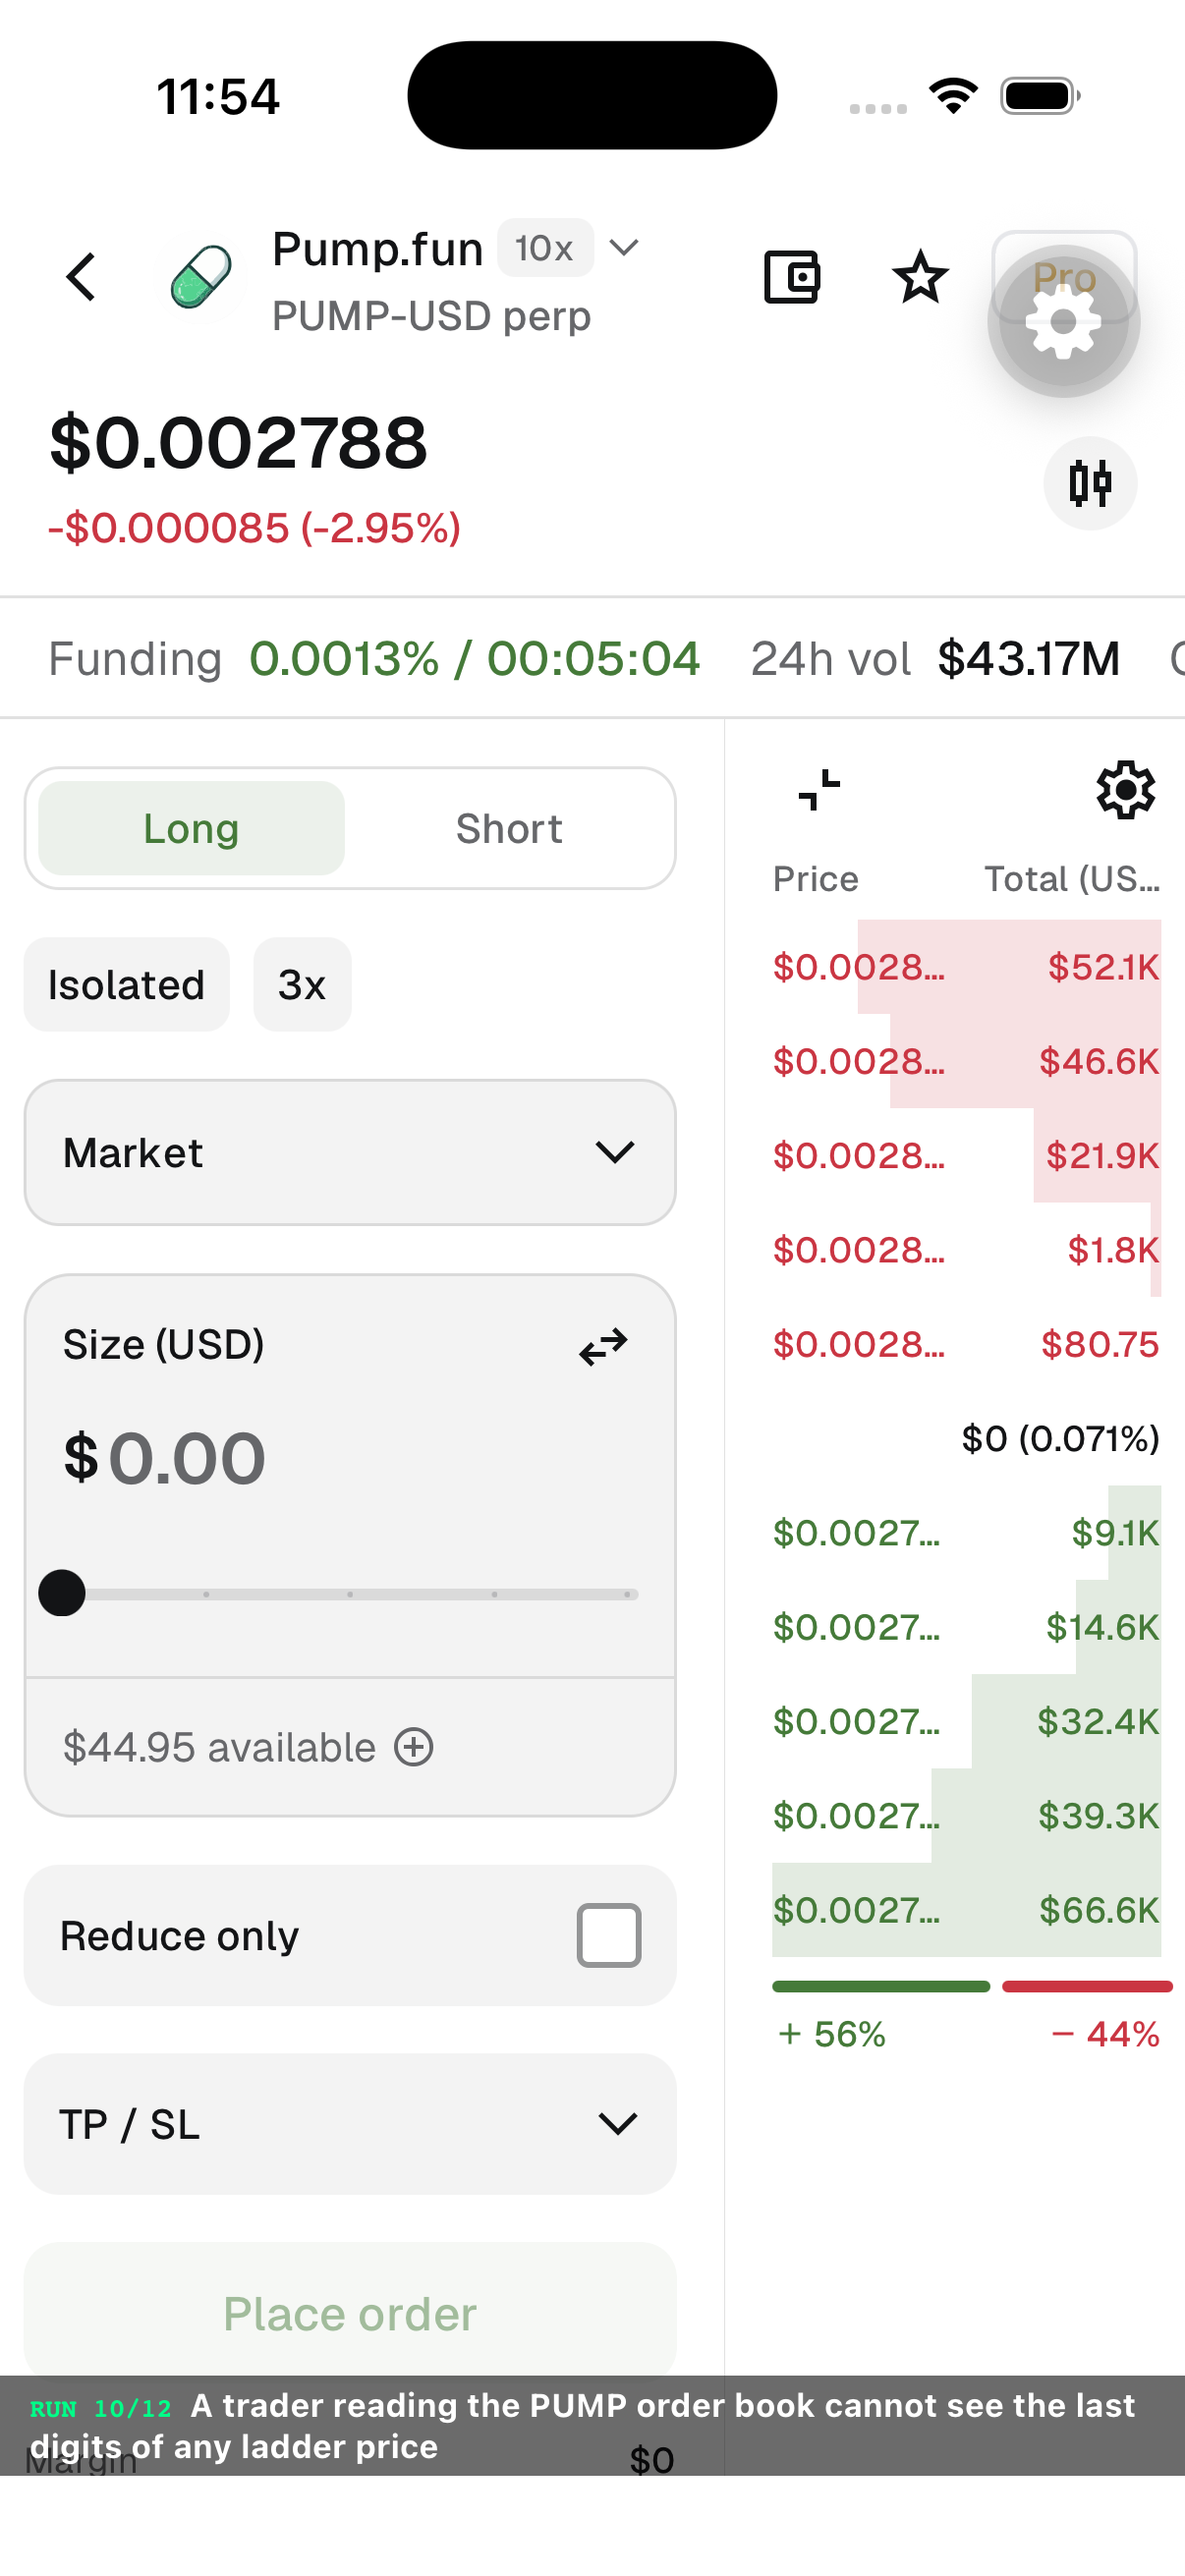The height and width of the screenshot is (2576, 1185).
Task: Tap the Total (US... column header
Action: click(x=1072, y=878)
